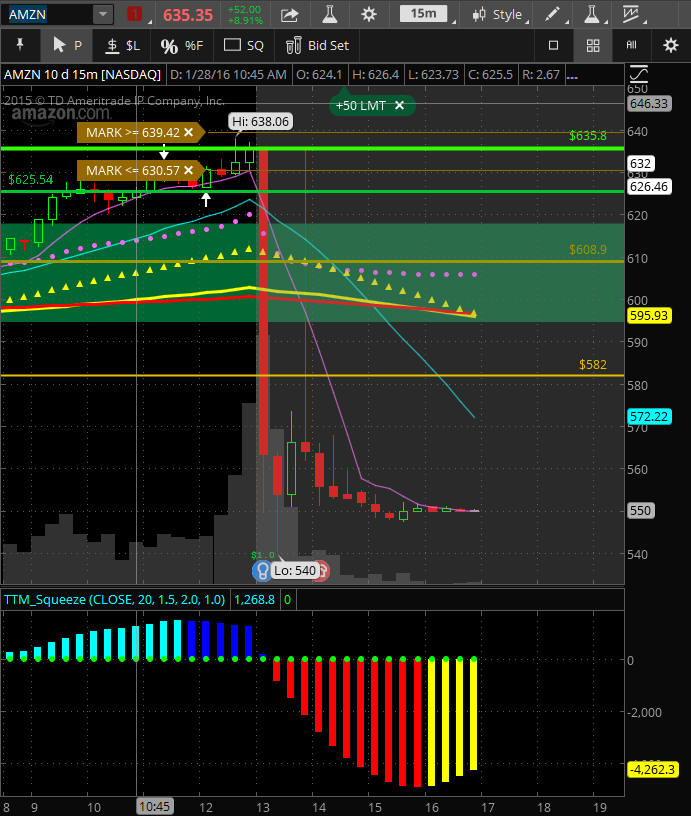Open studies via the first flask icon
The width and height of the screenshot is (691, 816).
(x=329, y=14)
